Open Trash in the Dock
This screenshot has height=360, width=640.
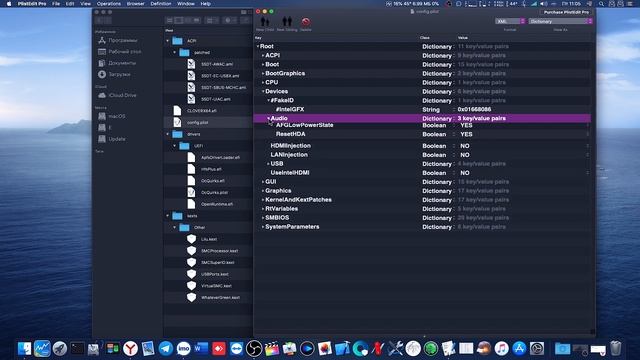point(616,349)
